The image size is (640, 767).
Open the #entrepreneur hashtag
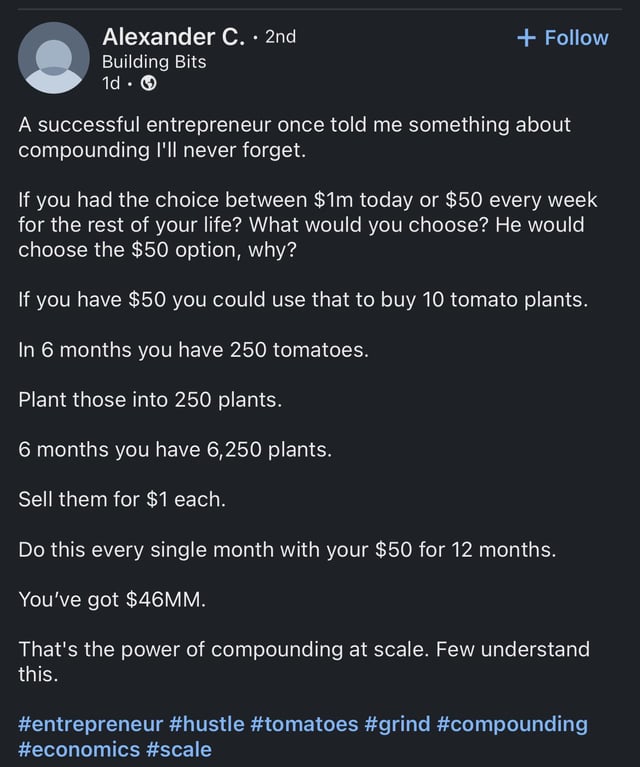click(91, 724)
